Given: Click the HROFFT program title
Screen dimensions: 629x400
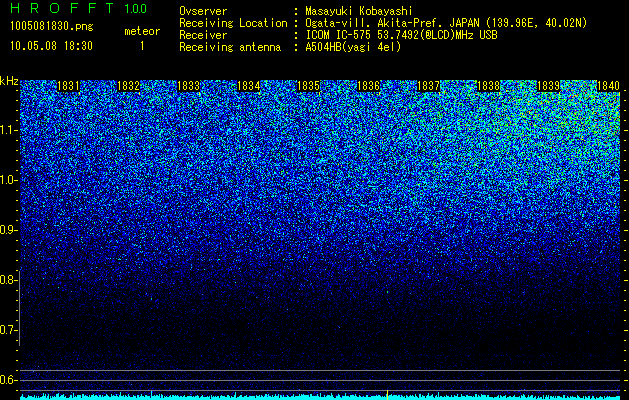Looking at the screenshot, I should [62, 8].
